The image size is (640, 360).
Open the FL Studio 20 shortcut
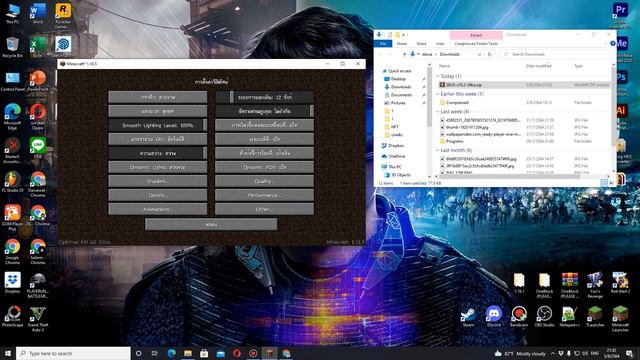(12, 182)
